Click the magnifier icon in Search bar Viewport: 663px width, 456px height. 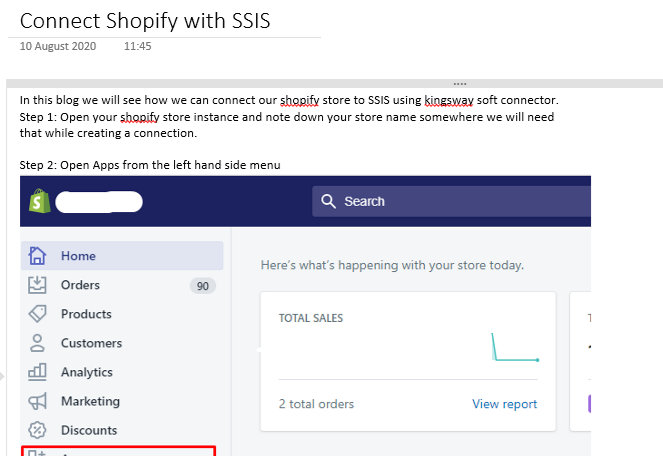coord(329,201)
